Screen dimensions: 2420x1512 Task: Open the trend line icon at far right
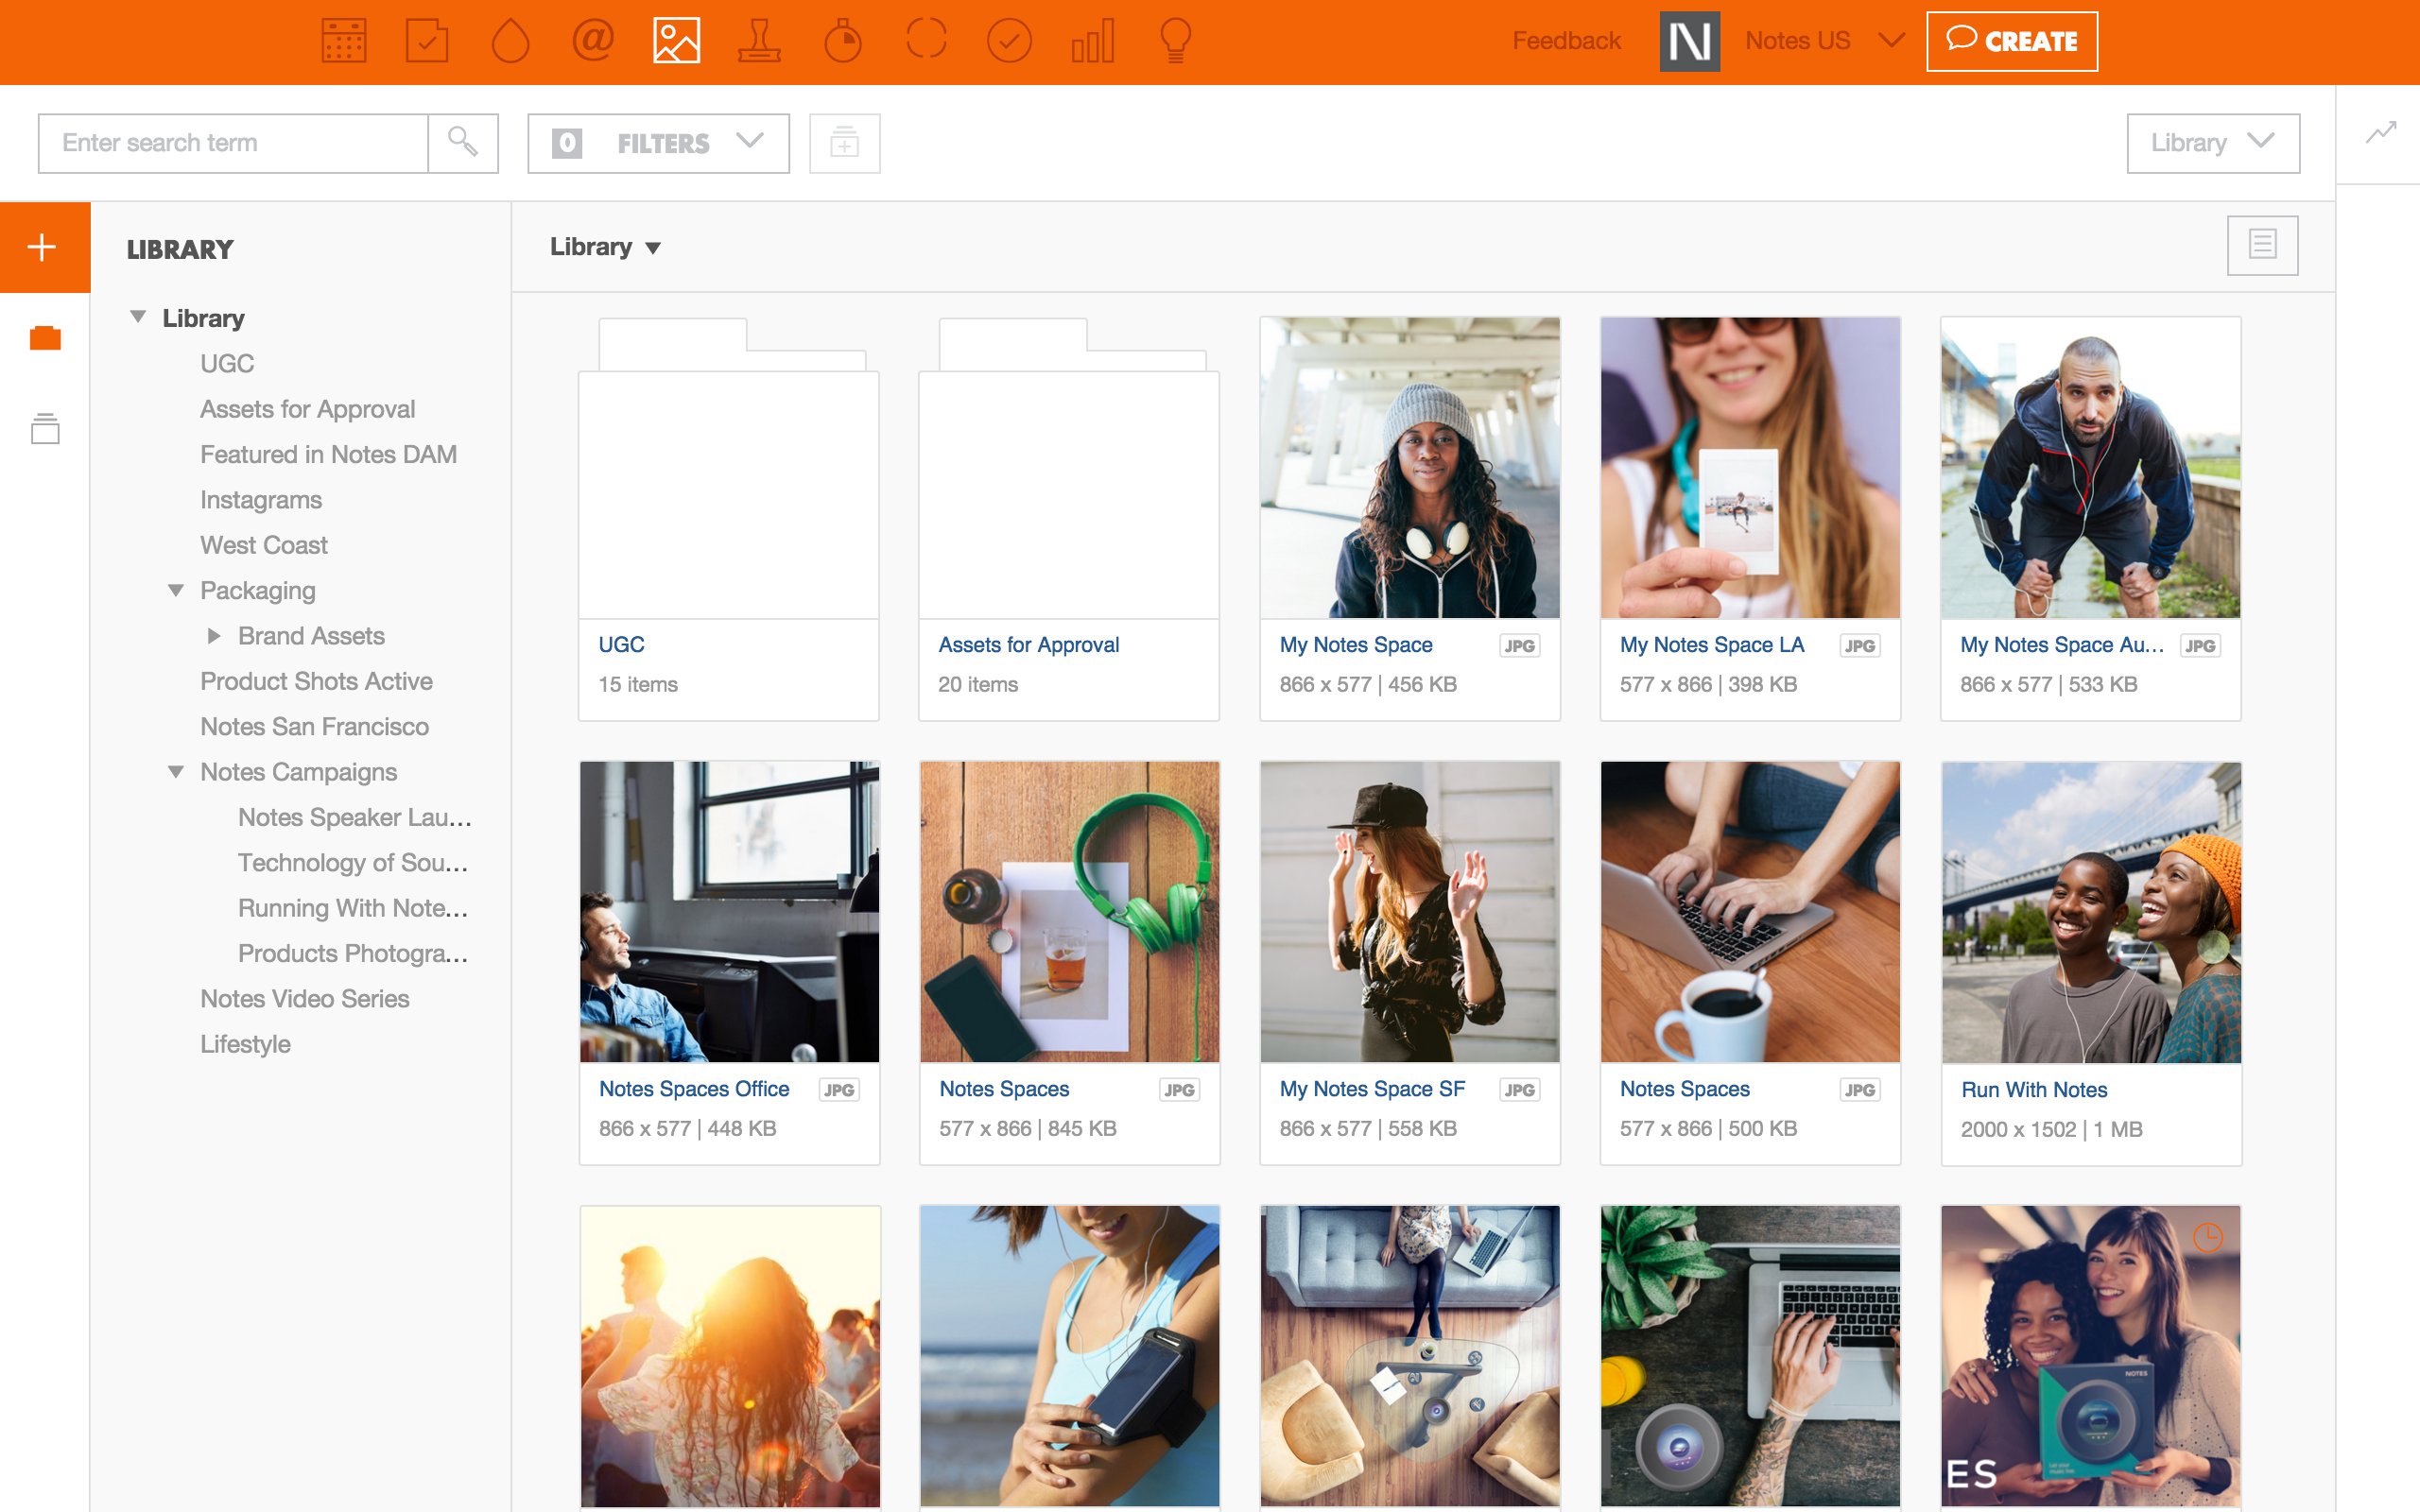pyautogui.click(x=2381, y=131)
